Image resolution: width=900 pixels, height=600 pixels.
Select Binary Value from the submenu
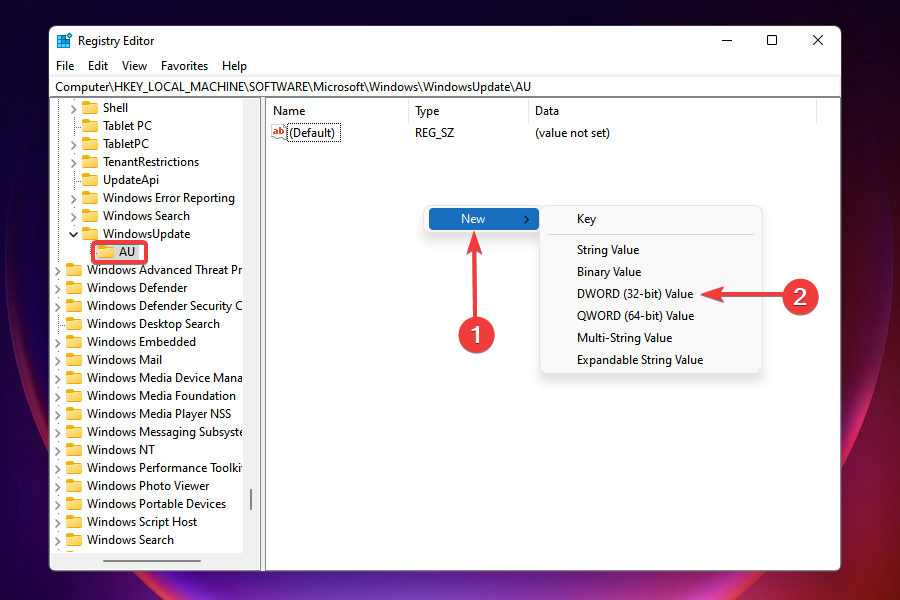(x=651, y=272)
